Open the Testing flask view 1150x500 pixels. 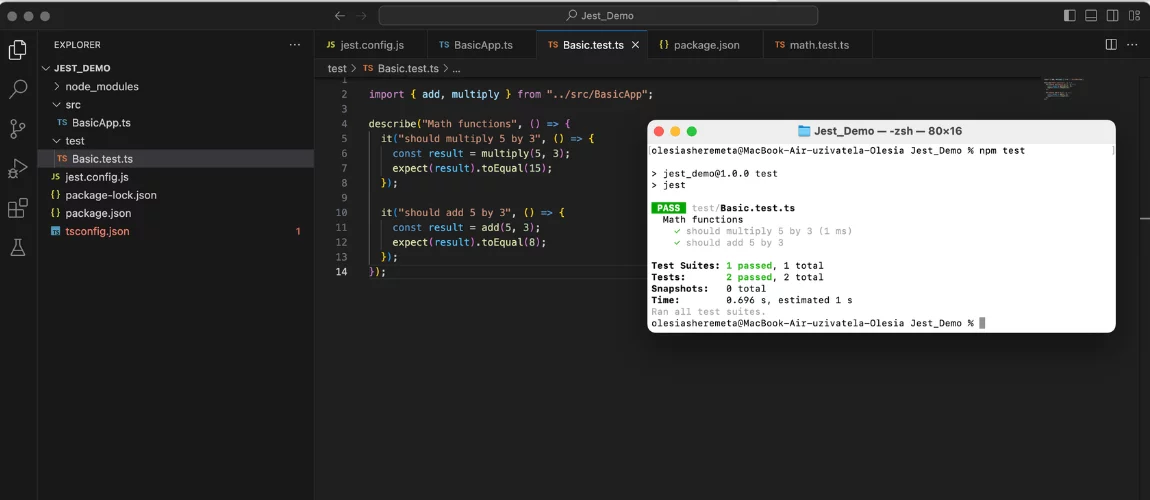tap(17, 247)
